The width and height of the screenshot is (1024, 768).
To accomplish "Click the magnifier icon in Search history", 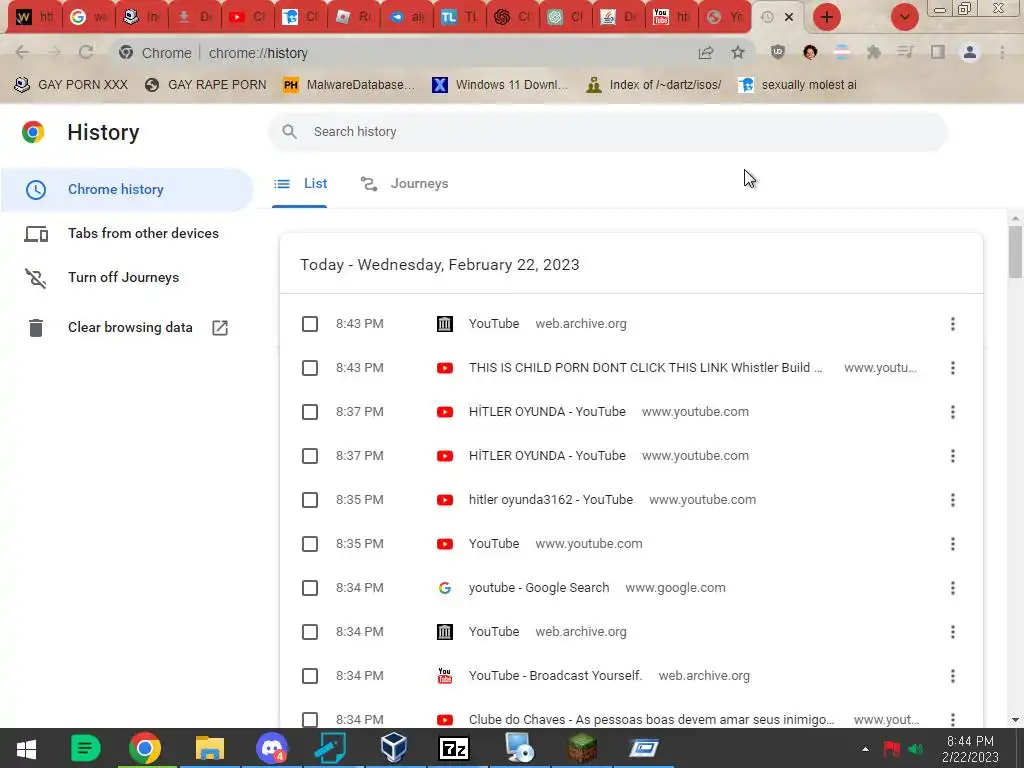I will (x=289, y=131).
